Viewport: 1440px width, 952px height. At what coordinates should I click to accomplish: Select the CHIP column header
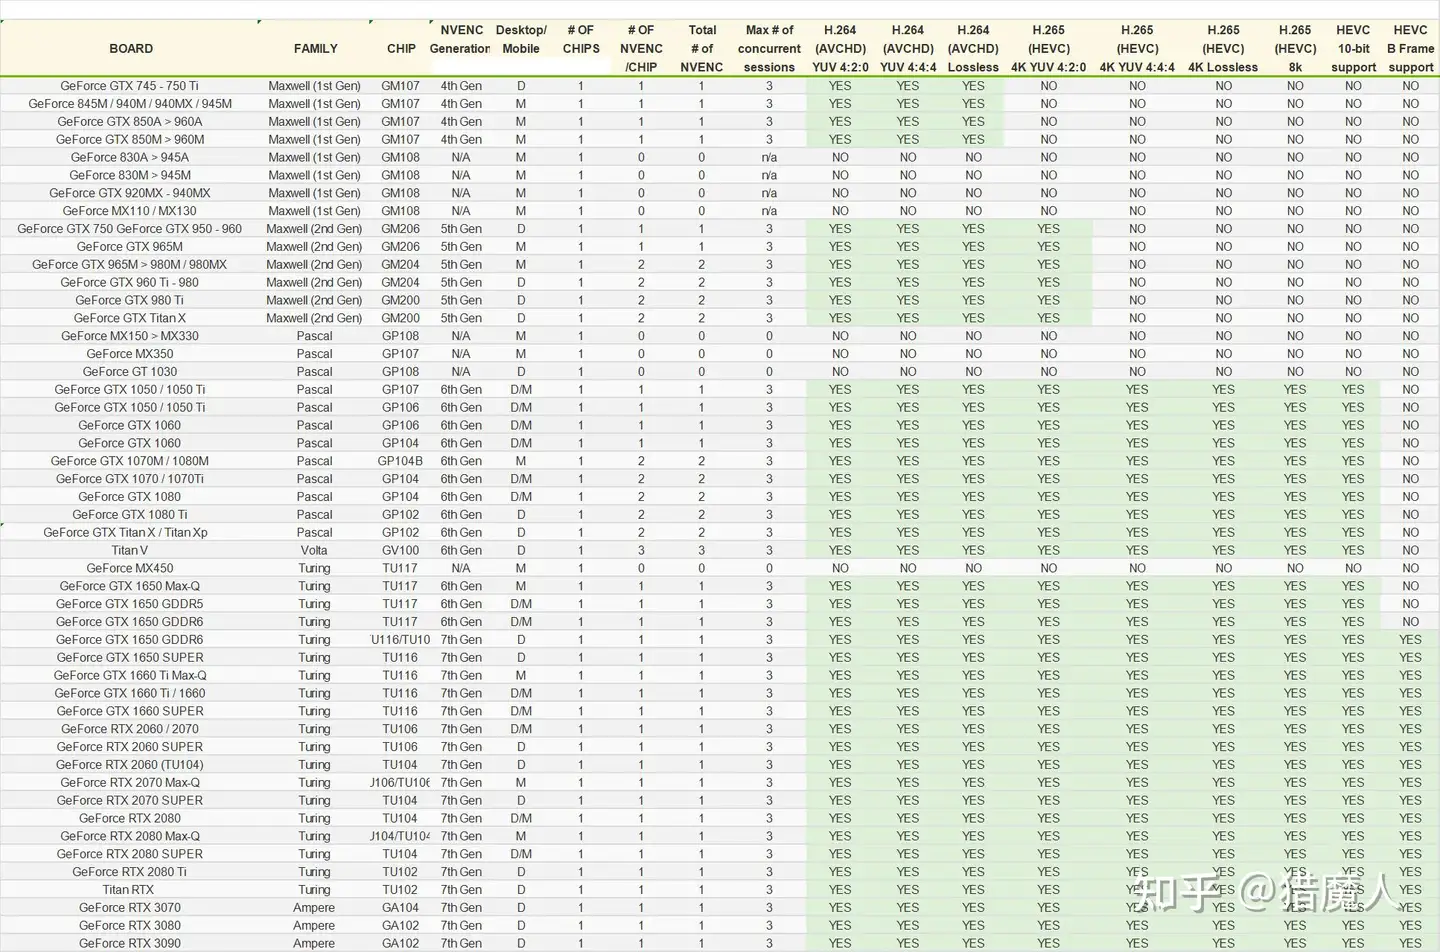[x=401, y=48]
